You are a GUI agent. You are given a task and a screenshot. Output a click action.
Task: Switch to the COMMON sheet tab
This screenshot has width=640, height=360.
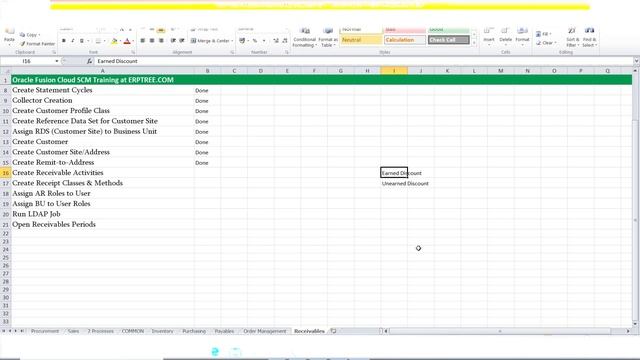click(x=133, y=331)
